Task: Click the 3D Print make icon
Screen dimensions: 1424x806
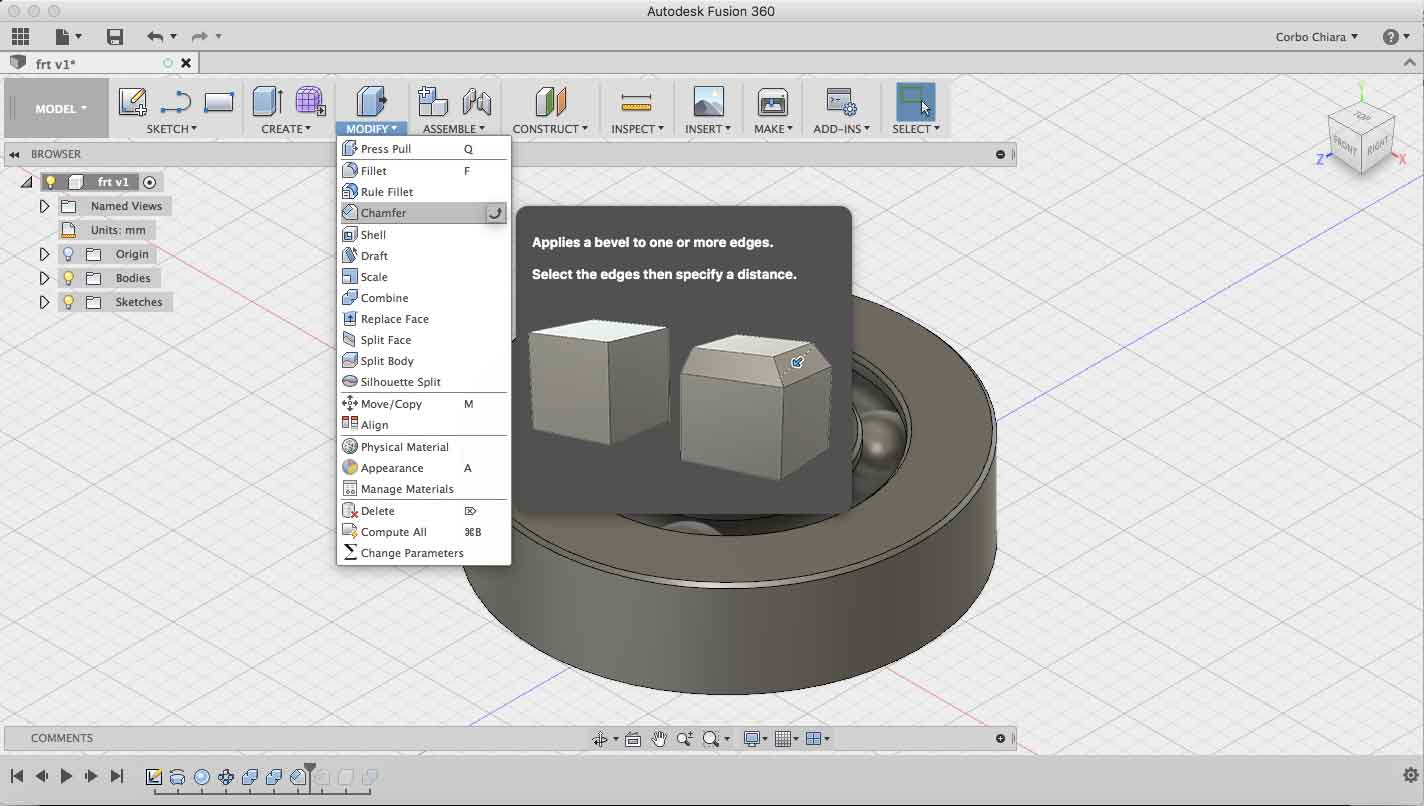Action: pyautogui.click(x=773, y=101)
